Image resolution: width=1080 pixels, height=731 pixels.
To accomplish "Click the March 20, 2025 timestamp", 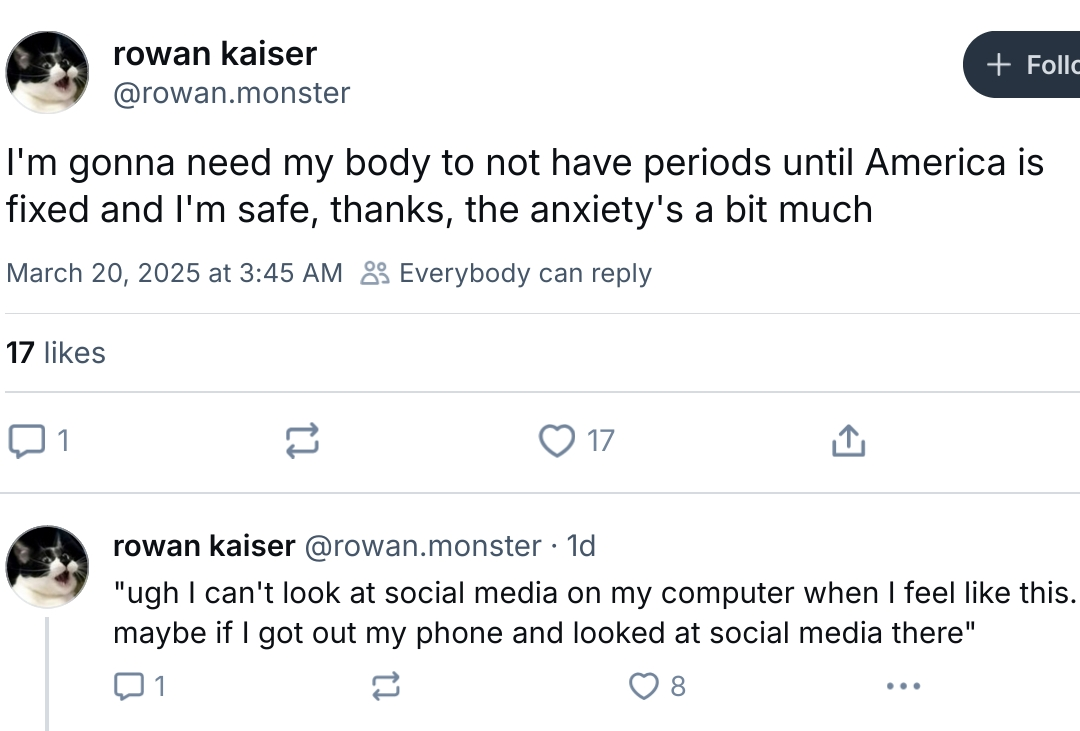I will point(174,273).
